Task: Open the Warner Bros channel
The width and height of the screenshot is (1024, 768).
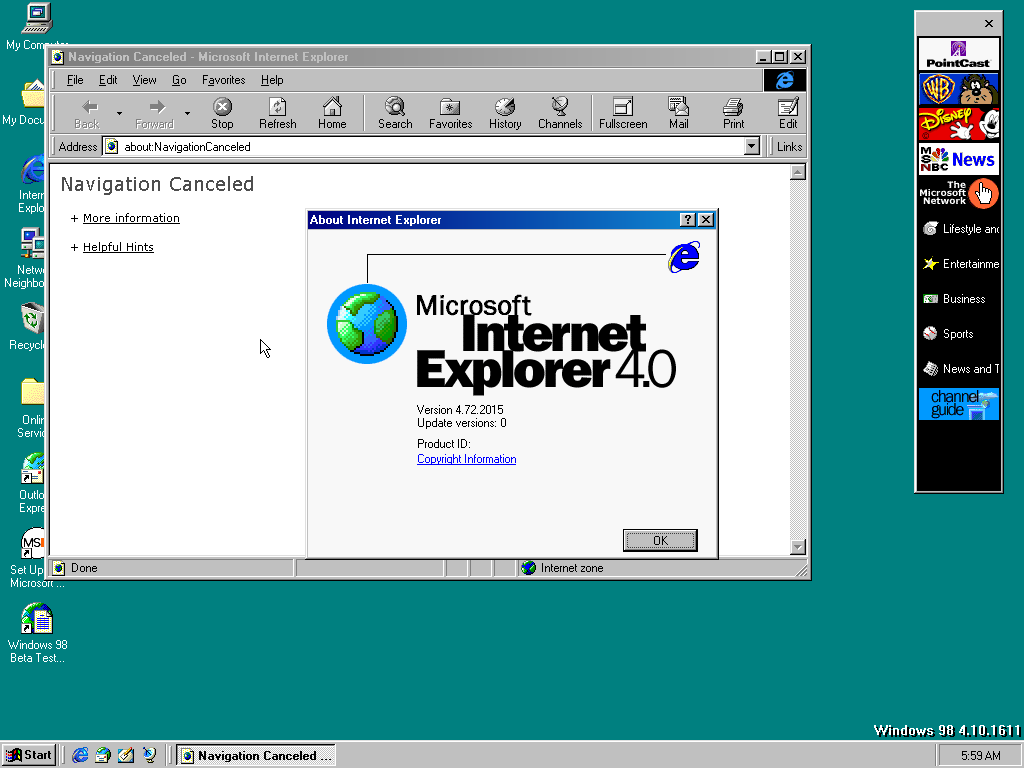Action: [x=958, y=89]
